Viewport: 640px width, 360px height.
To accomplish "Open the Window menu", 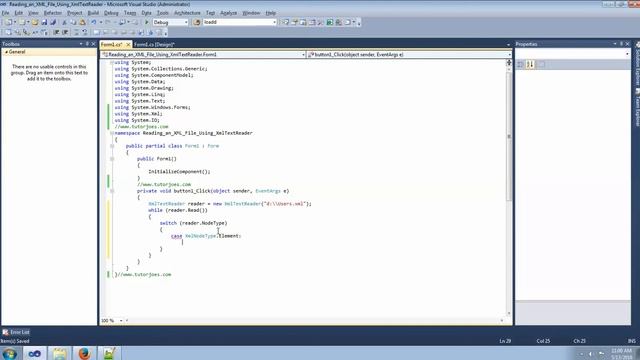I will (x=251, y=13).
